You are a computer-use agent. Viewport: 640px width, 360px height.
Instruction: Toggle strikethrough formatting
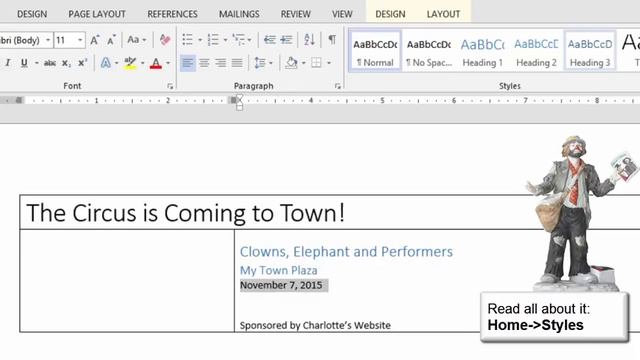click(50, 63)
